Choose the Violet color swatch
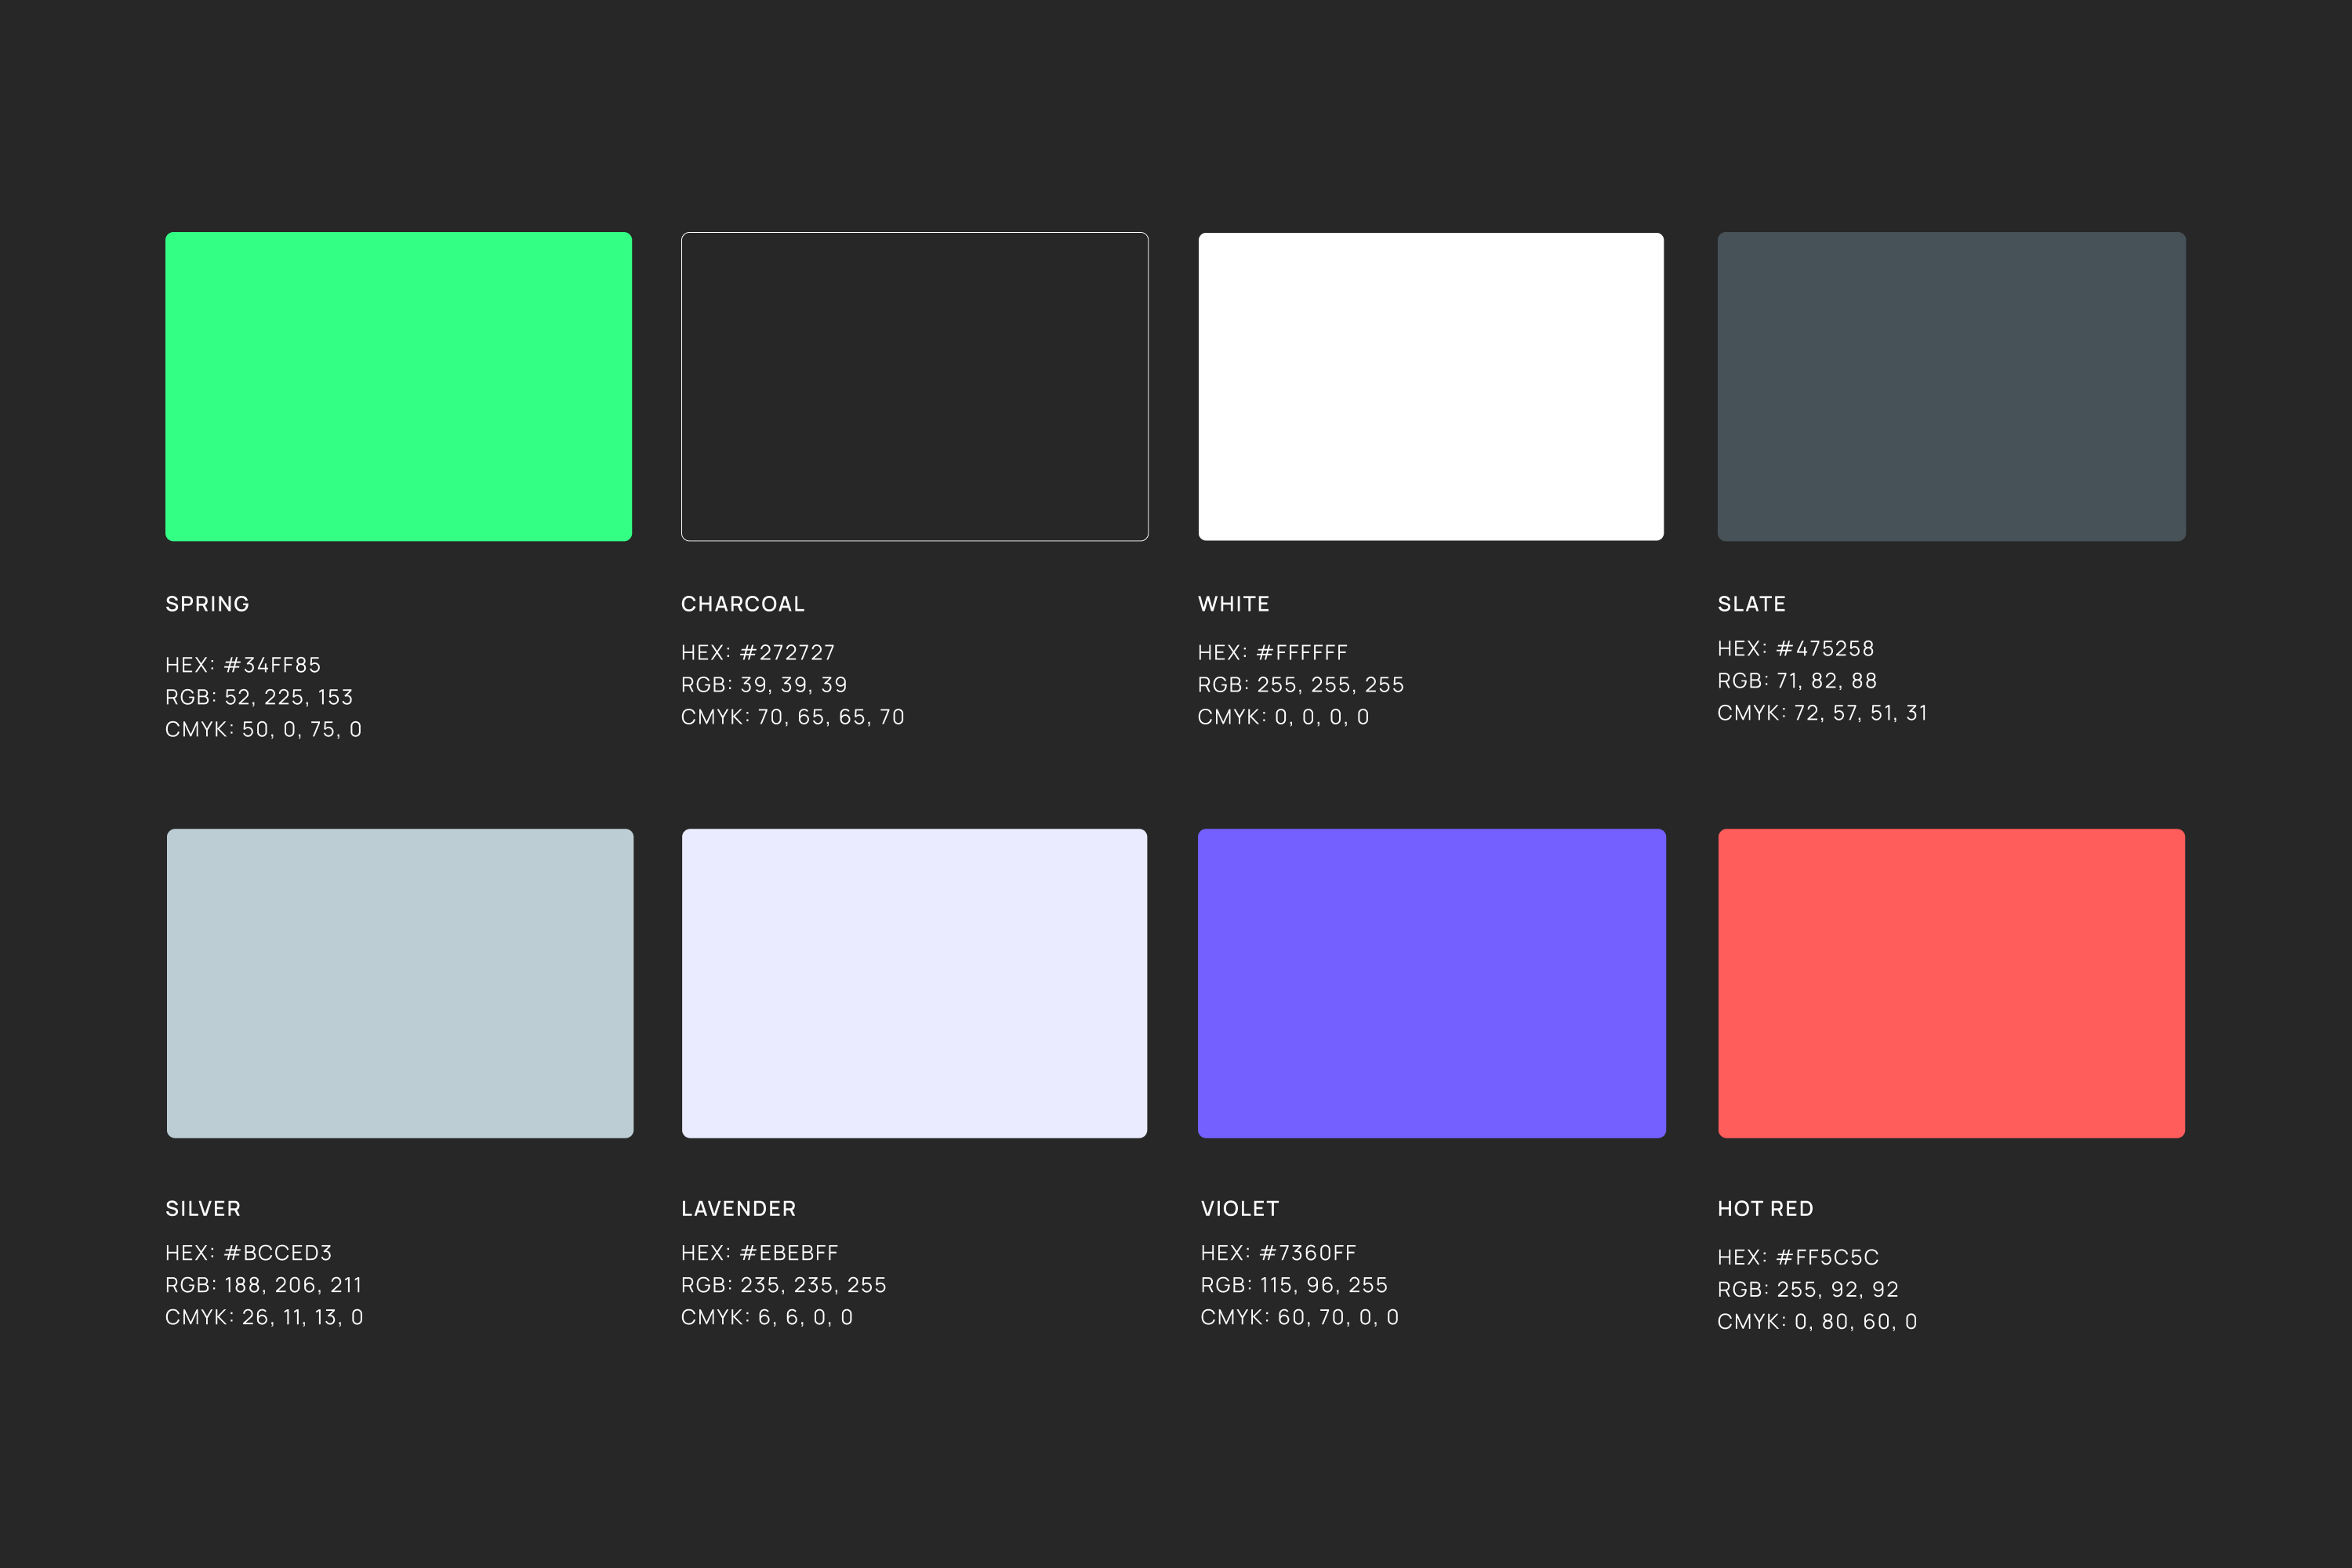 (1431, 983)
